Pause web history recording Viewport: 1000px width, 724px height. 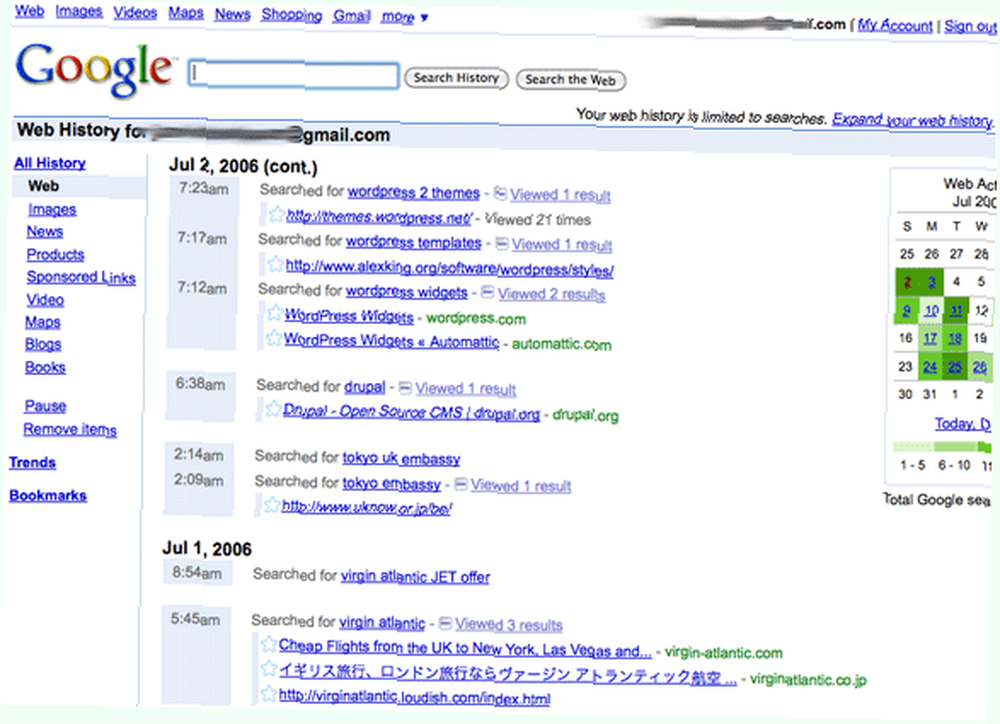(45, 406)
